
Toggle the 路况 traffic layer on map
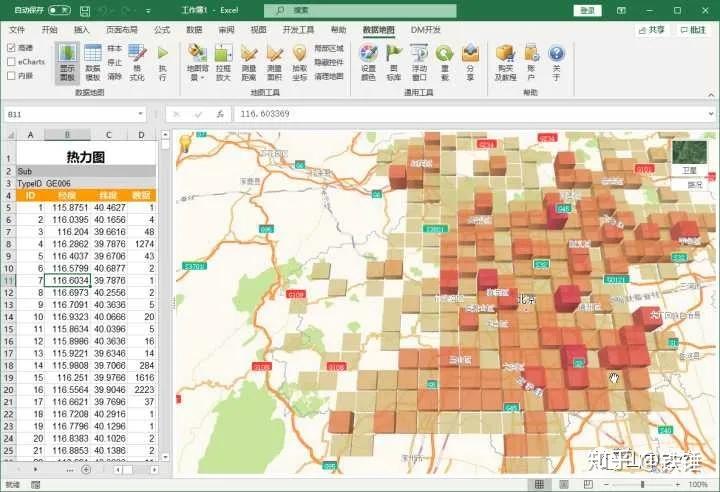pos(695,185)
